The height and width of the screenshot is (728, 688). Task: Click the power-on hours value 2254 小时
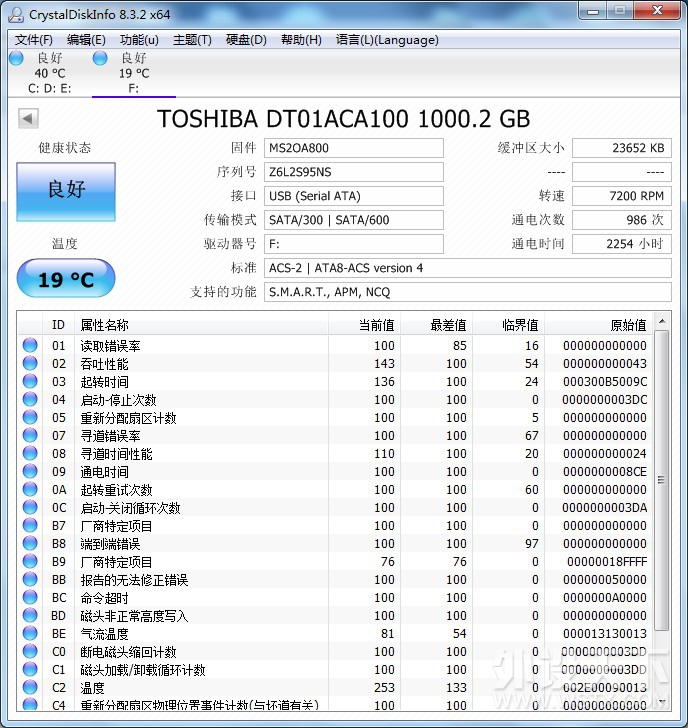point(622,244)
